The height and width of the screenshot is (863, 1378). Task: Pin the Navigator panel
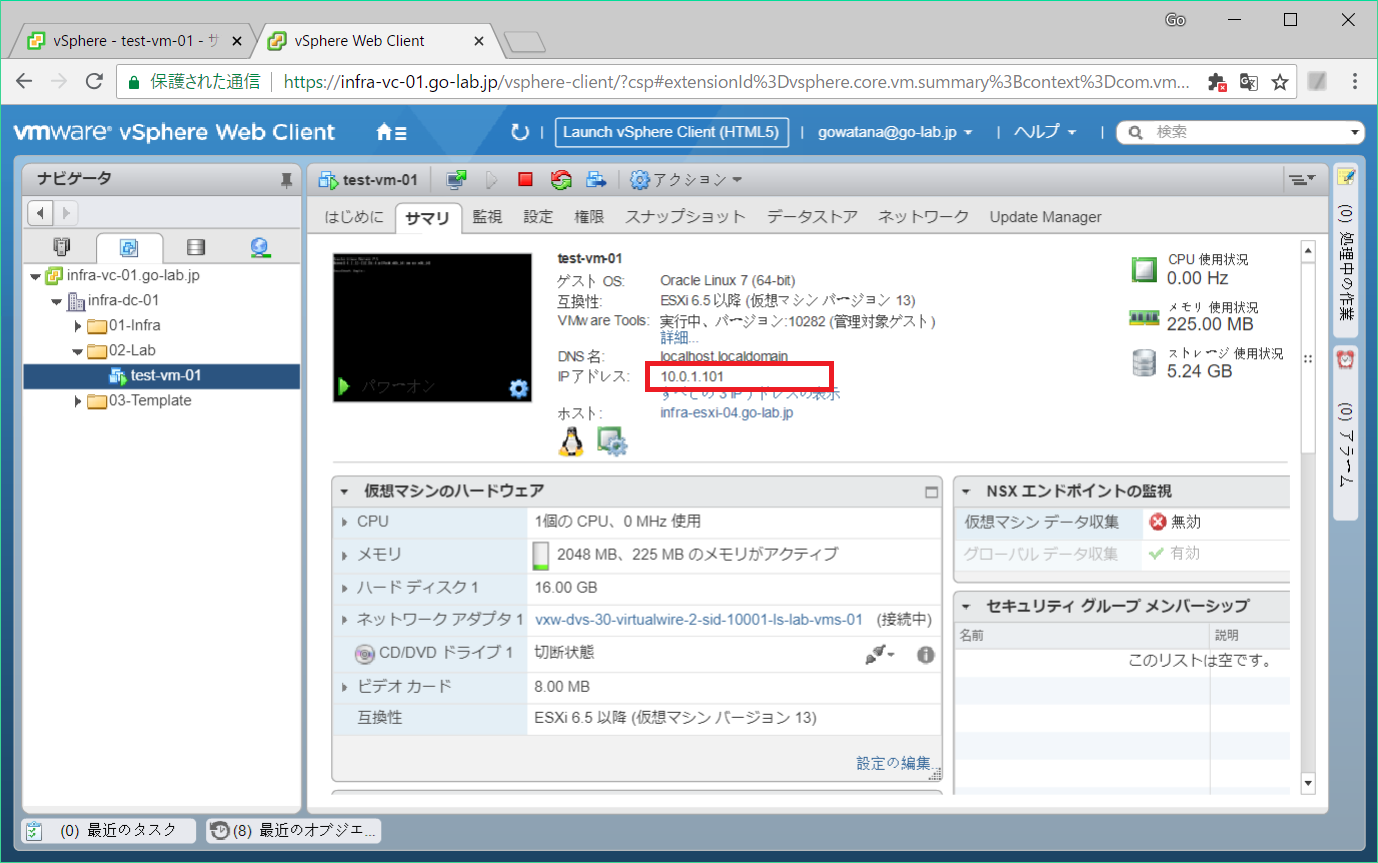286,180
